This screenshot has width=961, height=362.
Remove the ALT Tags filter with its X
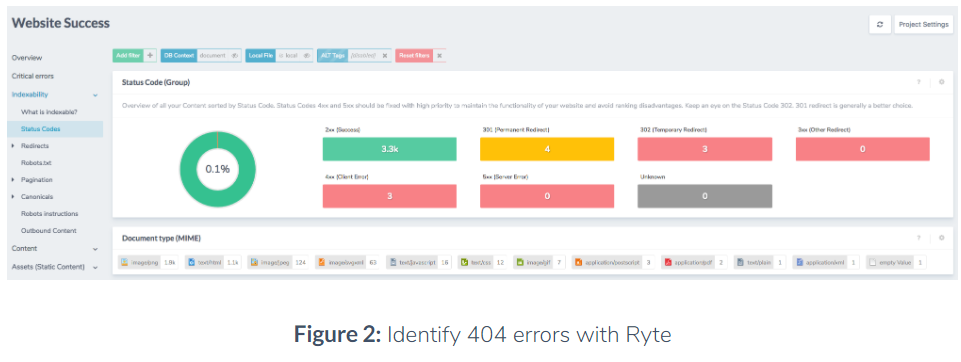384,55
